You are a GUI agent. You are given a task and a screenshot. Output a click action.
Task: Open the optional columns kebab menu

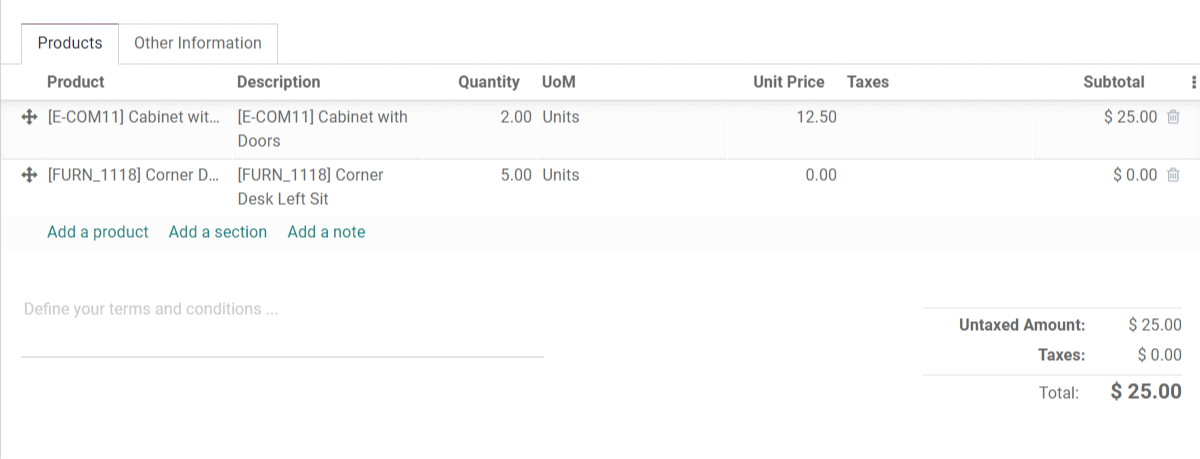pos(1193,82)
